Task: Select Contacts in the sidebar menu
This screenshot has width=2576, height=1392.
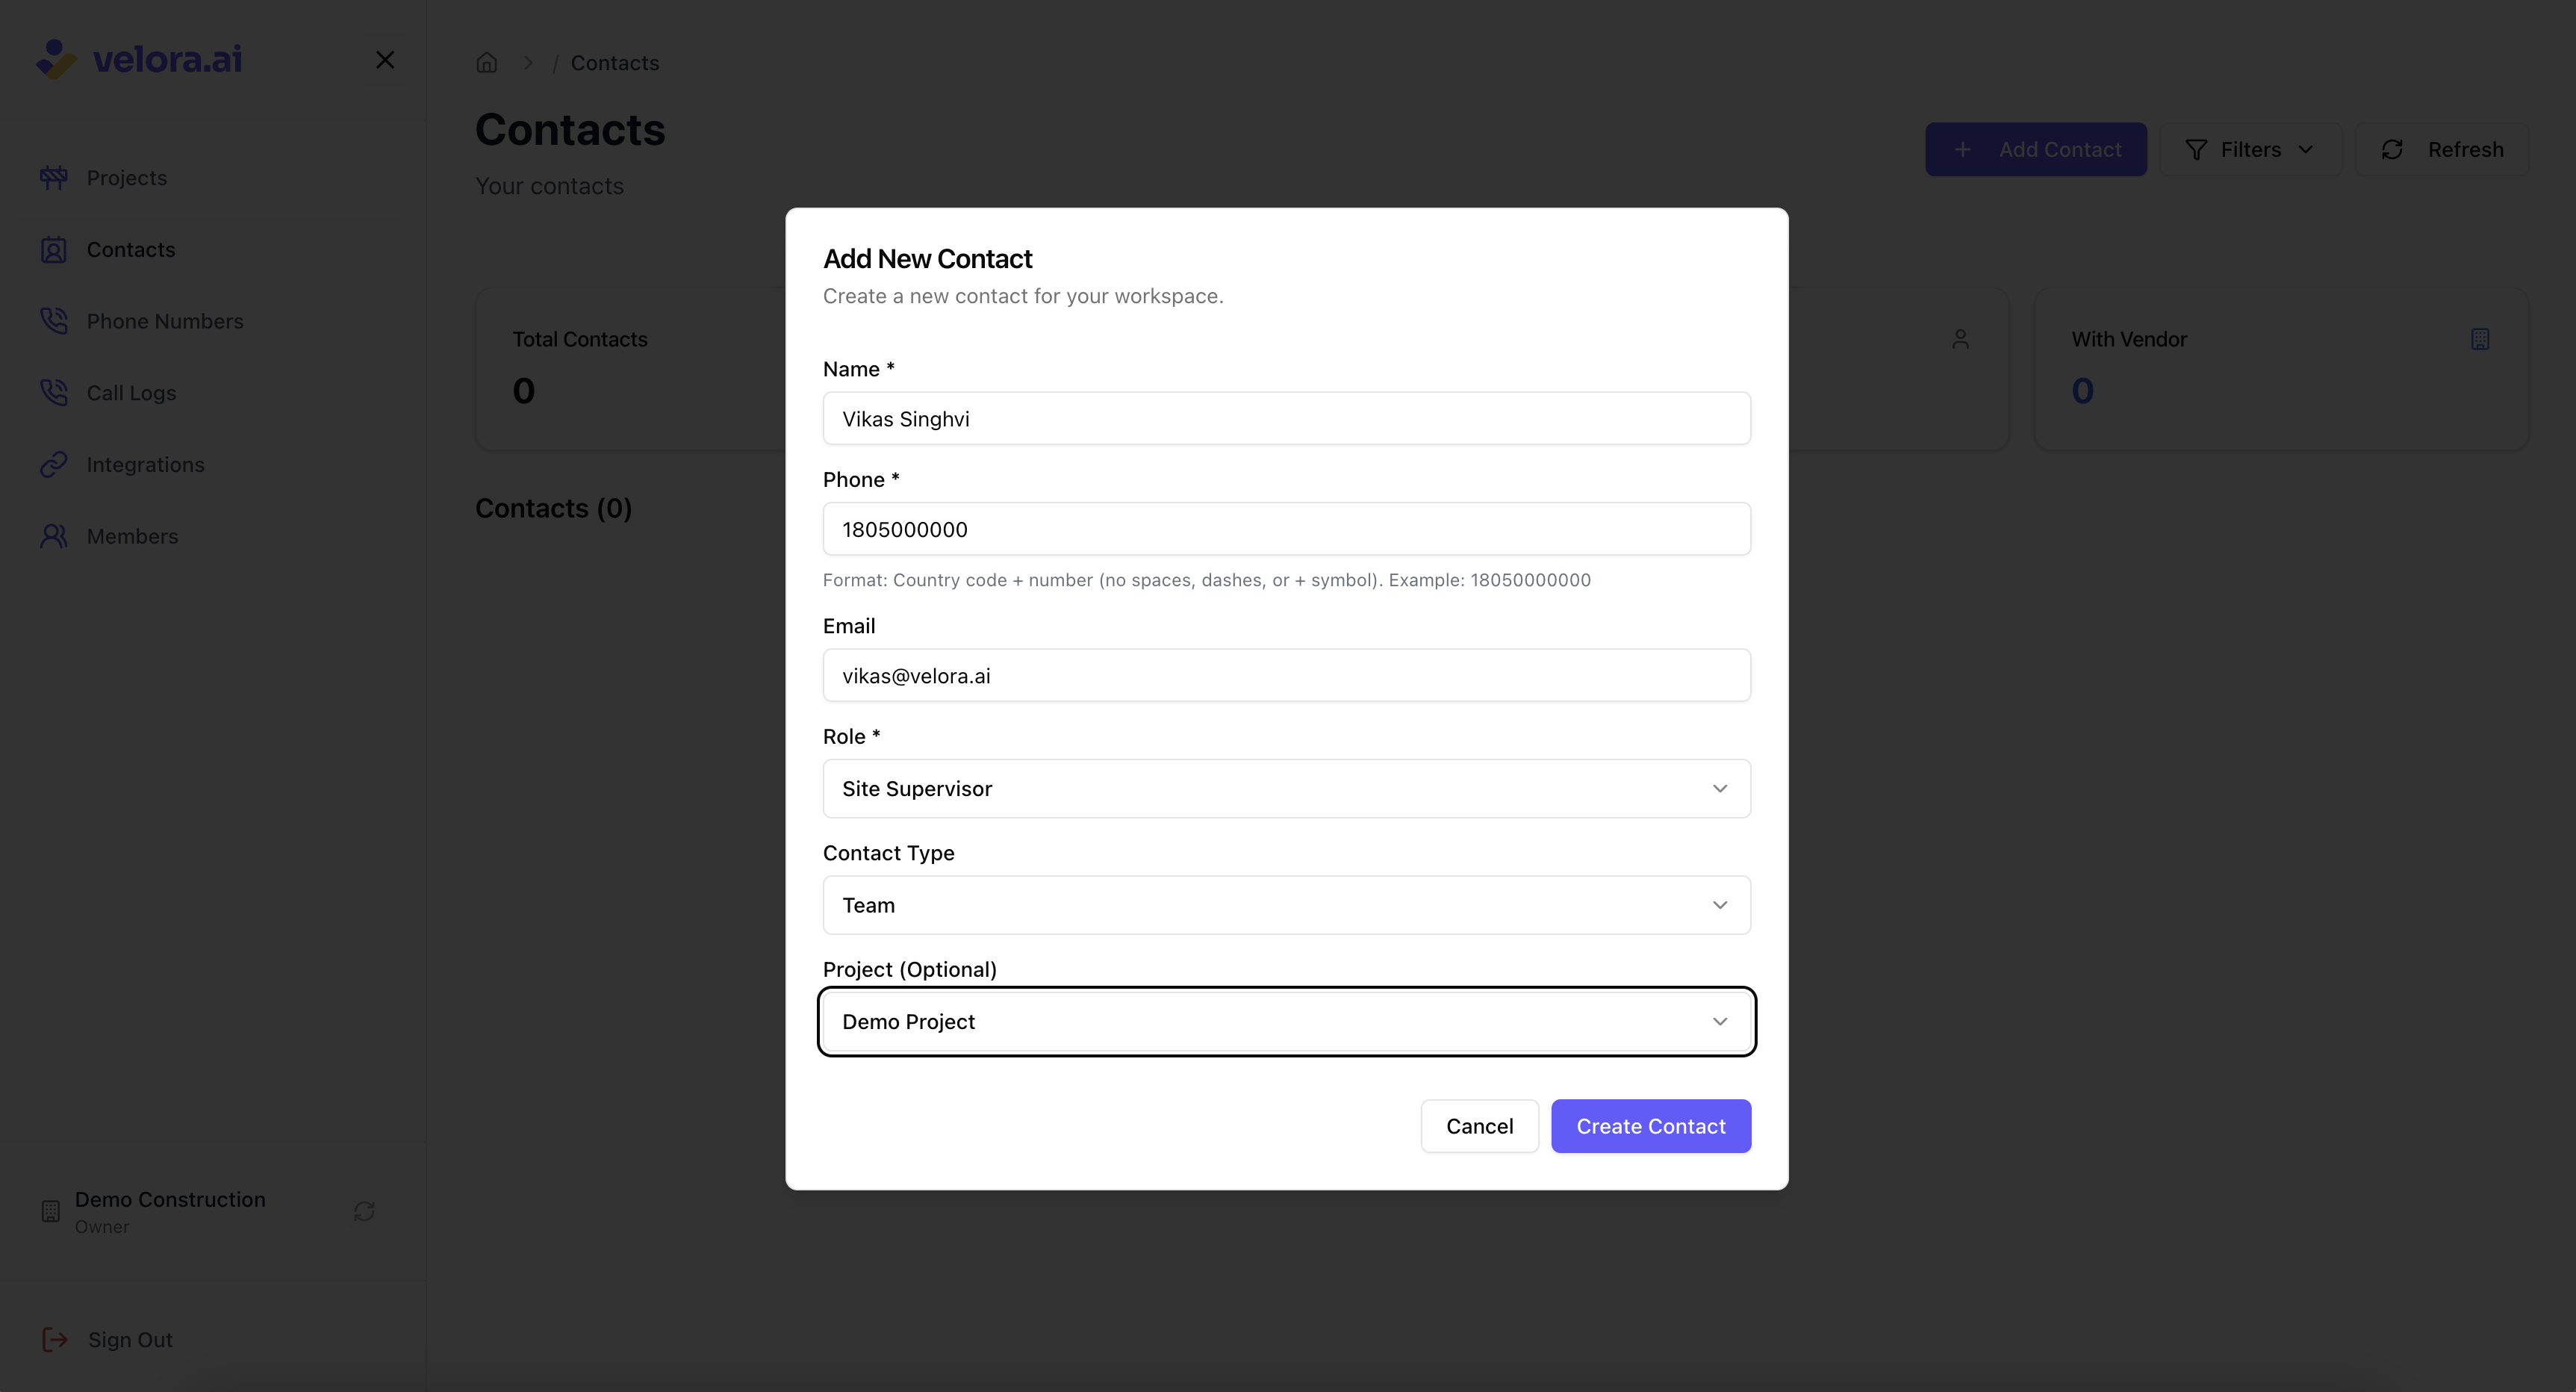Action: [214, 250]
